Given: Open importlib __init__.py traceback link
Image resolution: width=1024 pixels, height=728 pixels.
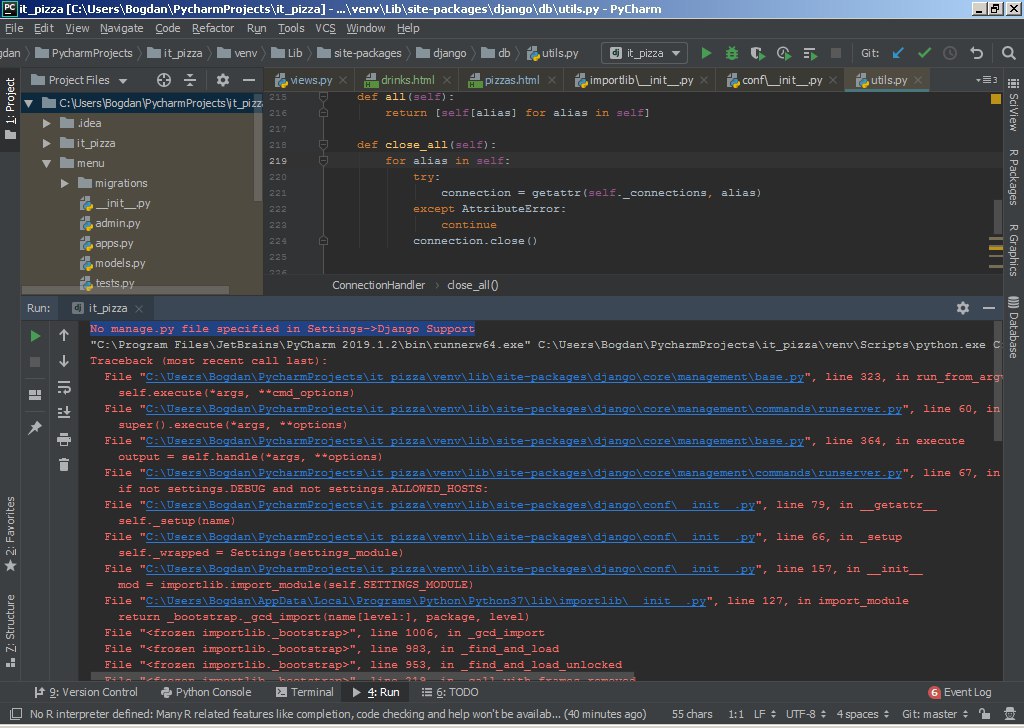Looking at the screenshot, I should pos(426,601).
